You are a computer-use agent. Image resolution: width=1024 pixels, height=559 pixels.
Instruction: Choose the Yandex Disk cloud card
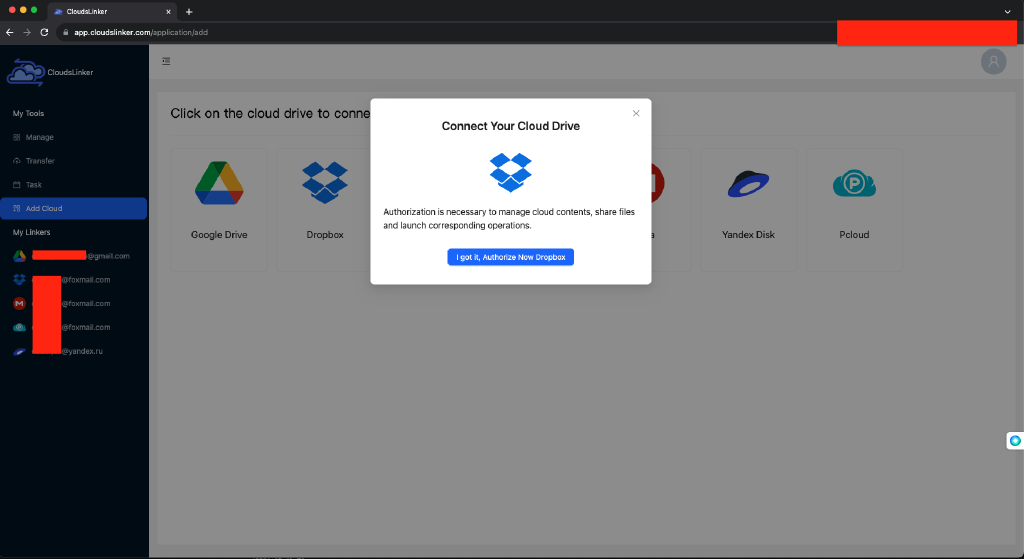pos(748,210)
